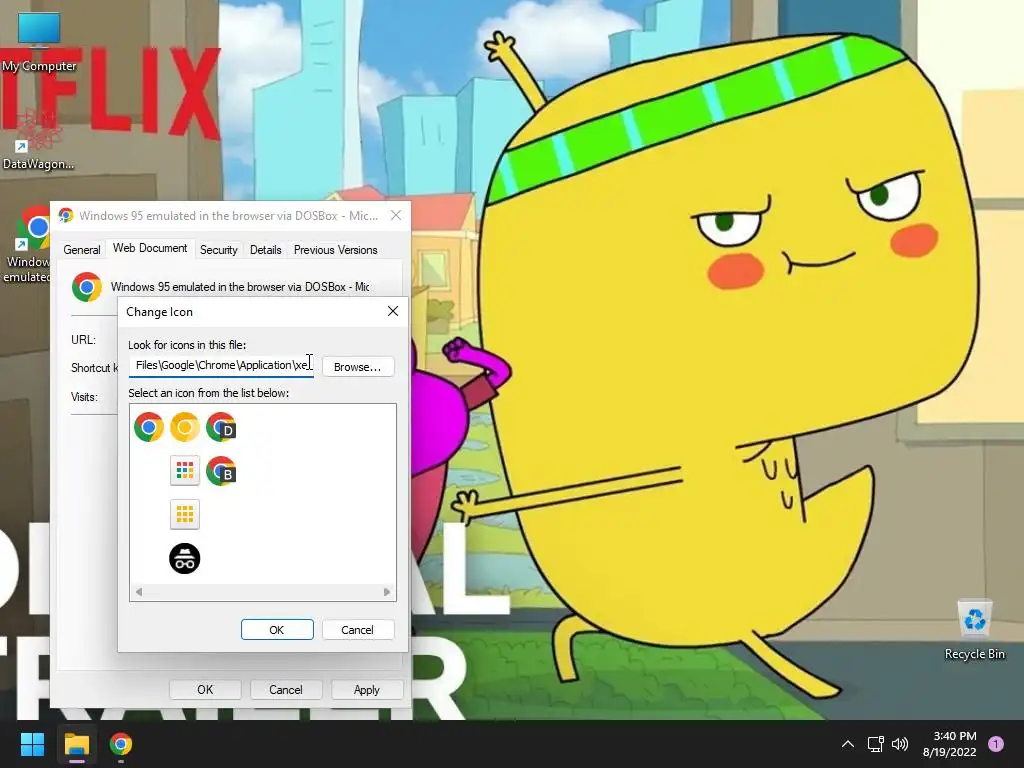
Task: Open the Windows Start menu
Action: (32, 744)
